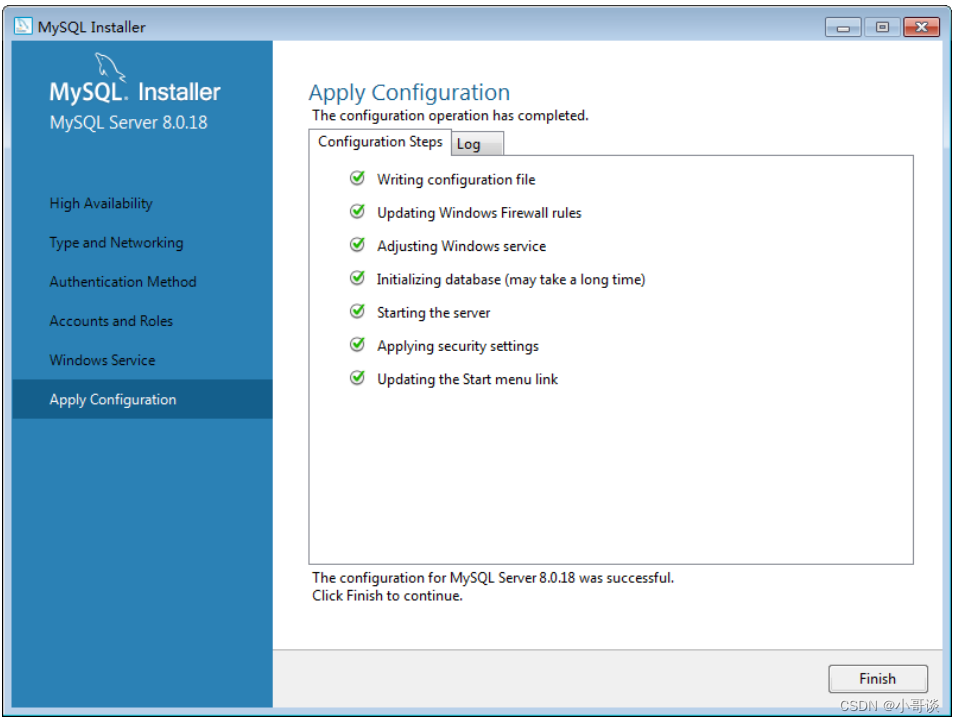955x723 pixels.
Task: Select the Configuration Steps tab
Action: click(x=380, y=142)
